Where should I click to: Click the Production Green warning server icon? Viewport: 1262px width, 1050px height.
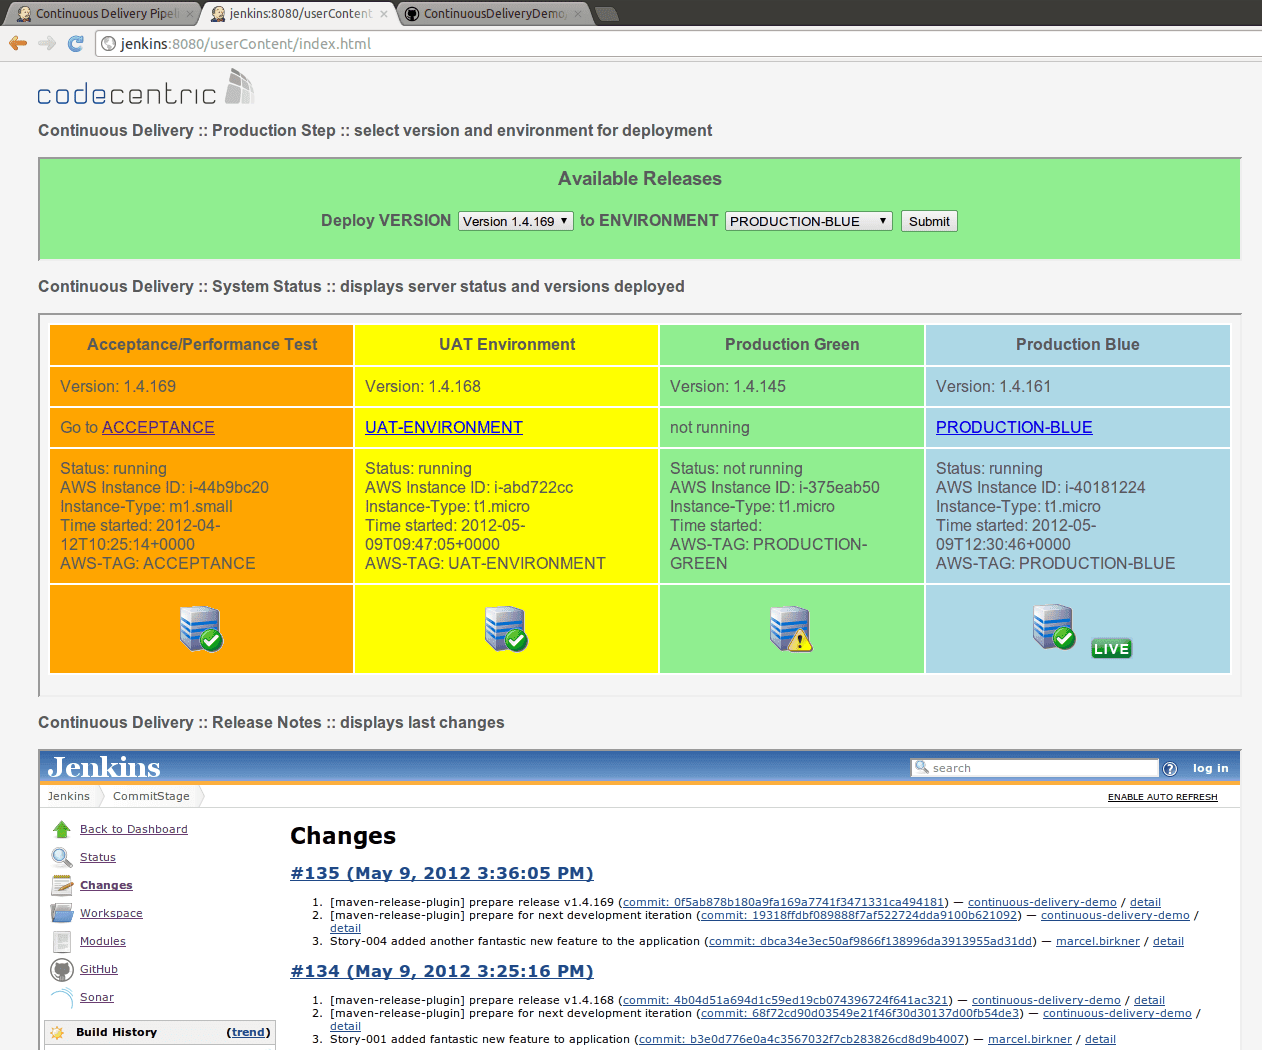coord(791,629)
